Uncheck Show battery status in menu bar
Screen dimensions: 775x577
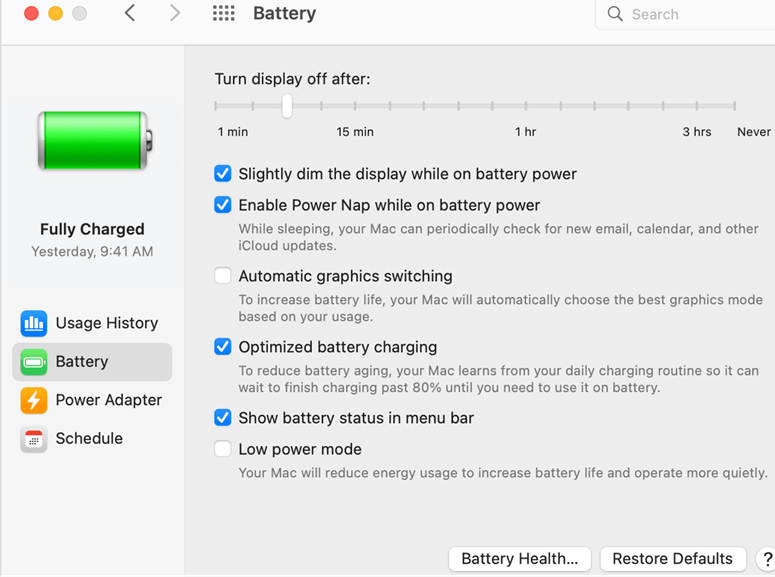pyautogui.click(x=222, y=418)
